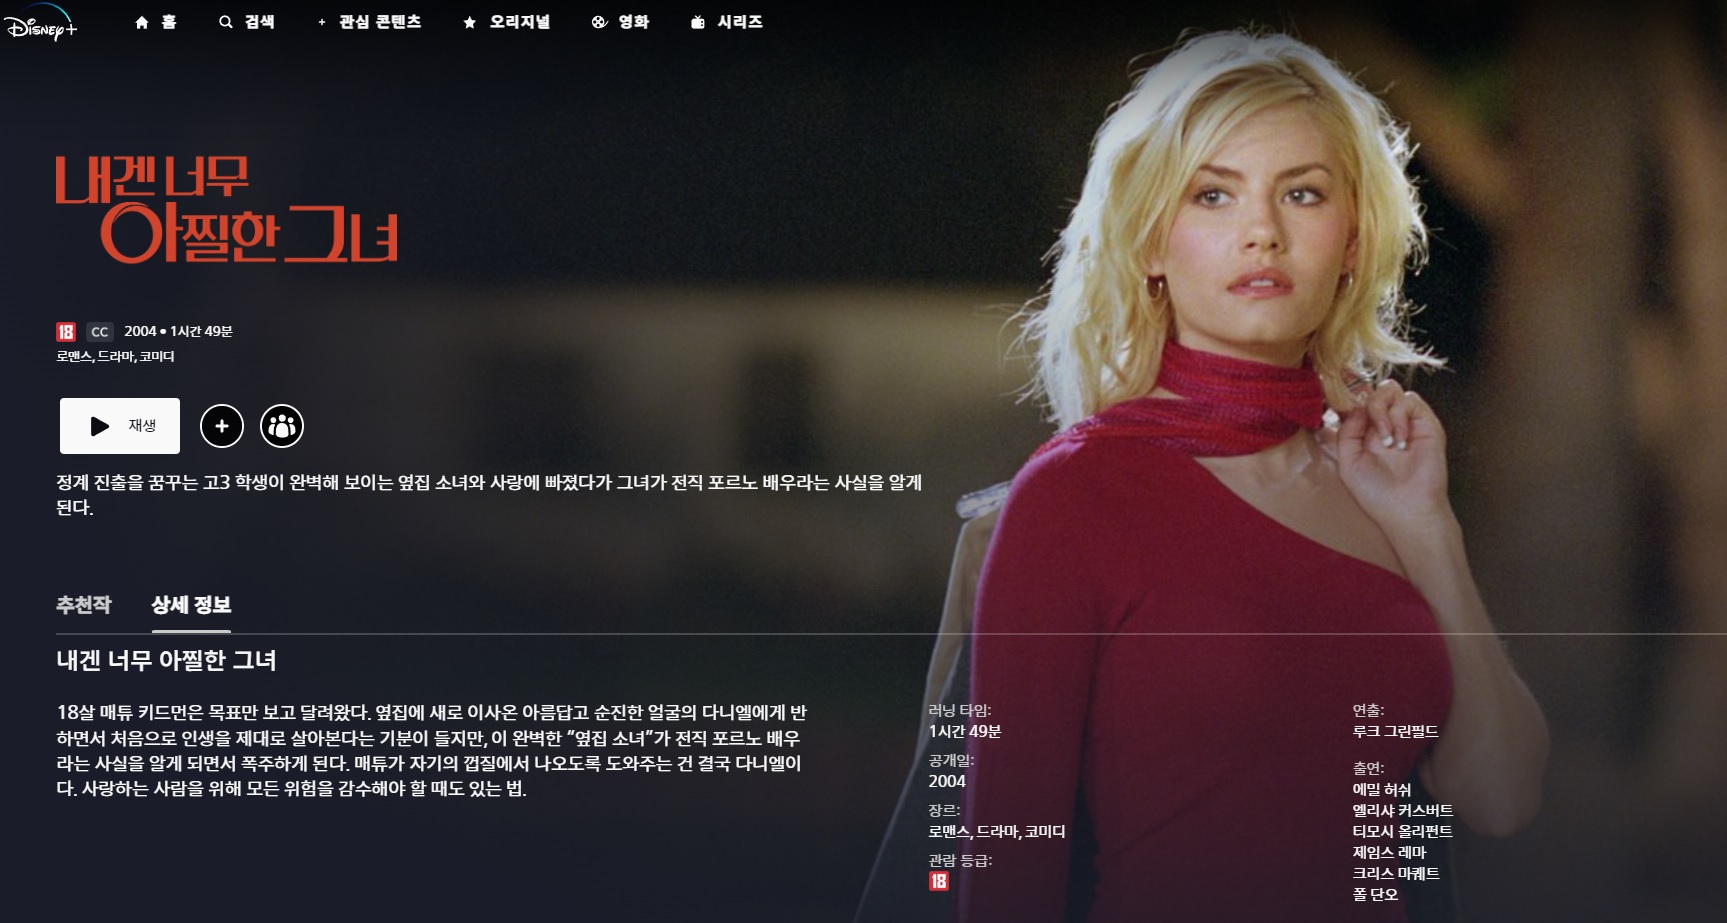The width and height of the screenshot is (1727, 923).
Task: Click cast name 폴 단오
Action: [1375, 894]
